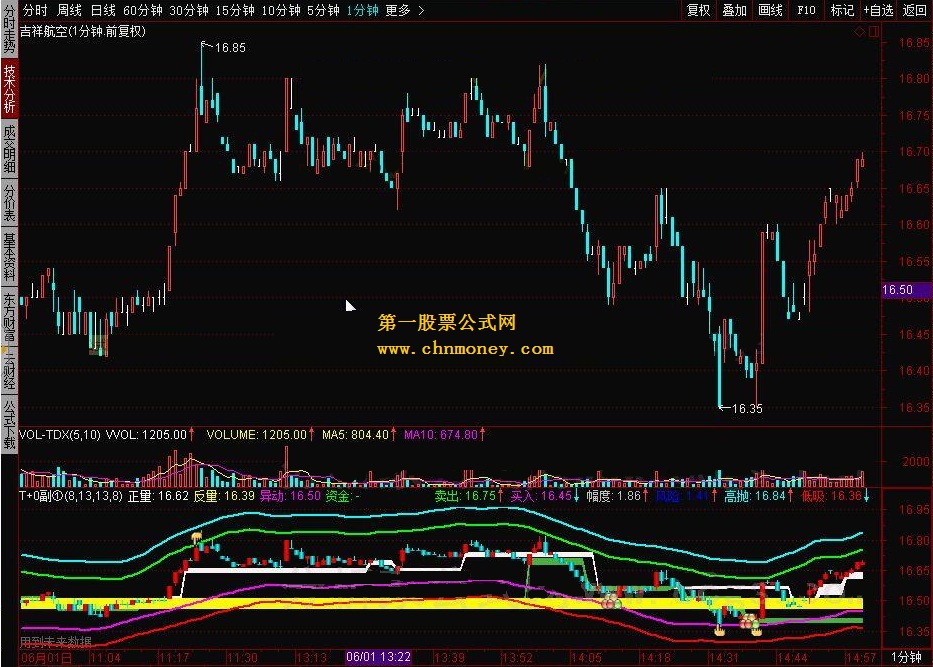Click the signal marker icon near 11:17 in T+0 panel
The image size is (933, 667).
click(198, 538)
